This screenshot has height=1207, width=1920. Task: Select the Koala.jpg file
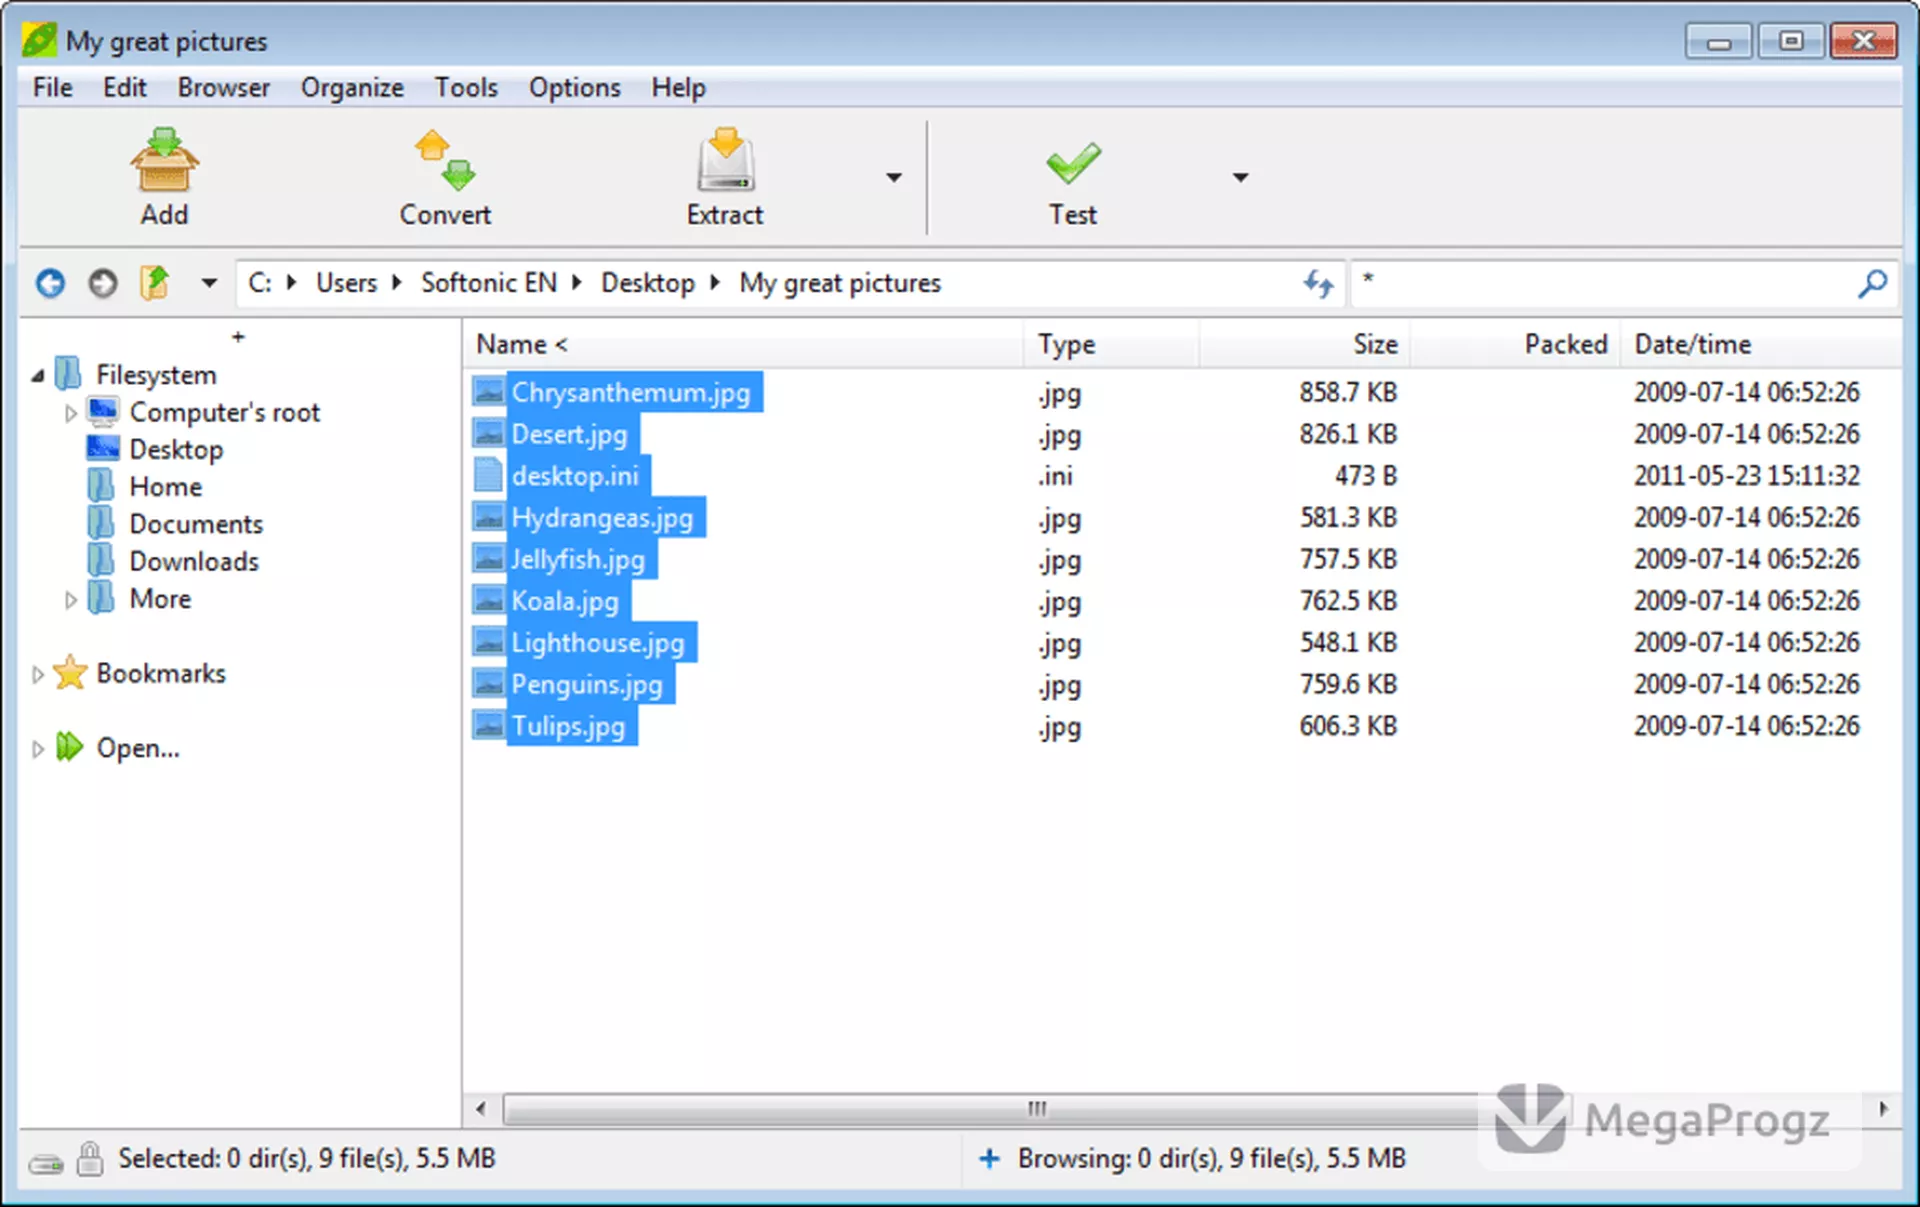point(565,601)
